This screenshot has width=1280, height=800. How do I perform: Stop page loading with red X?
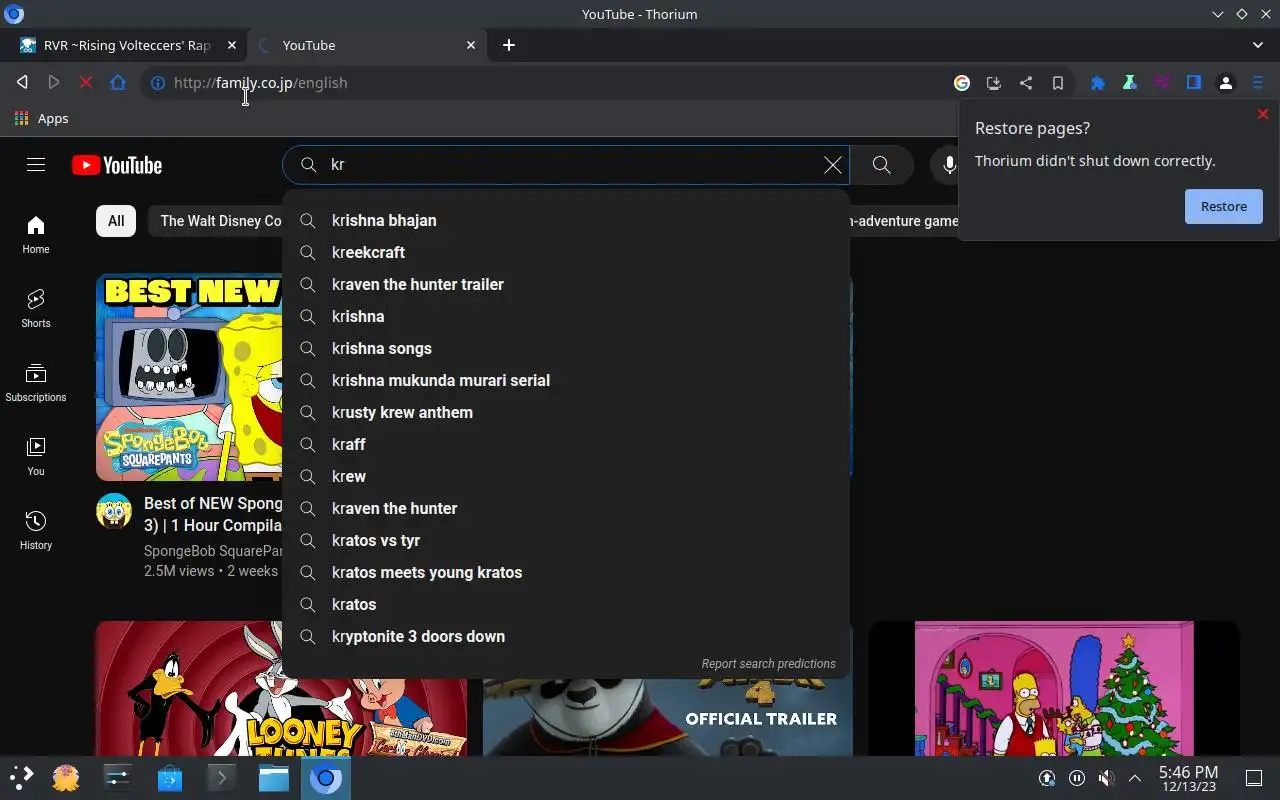click(86, 83)
